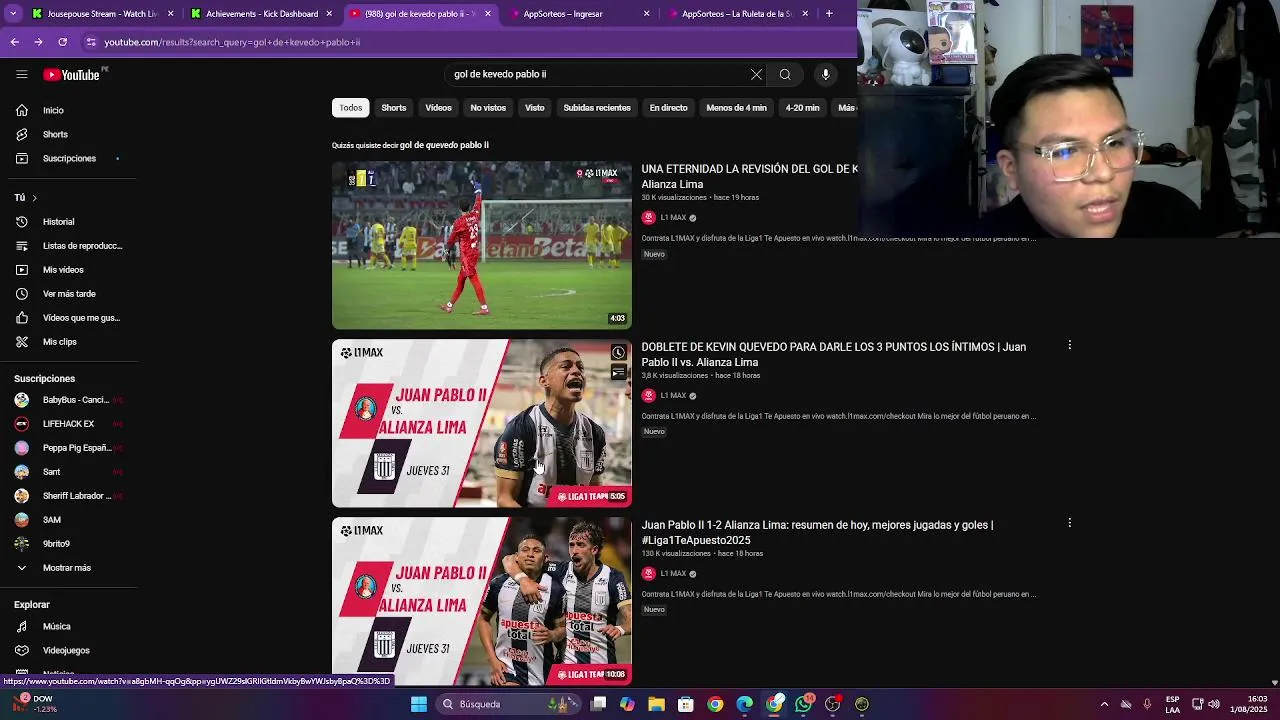This screenshot has height=720, width=1280.
Task: Click the suggested query gol de quevedo pablo ii
Action: (444, 145)
